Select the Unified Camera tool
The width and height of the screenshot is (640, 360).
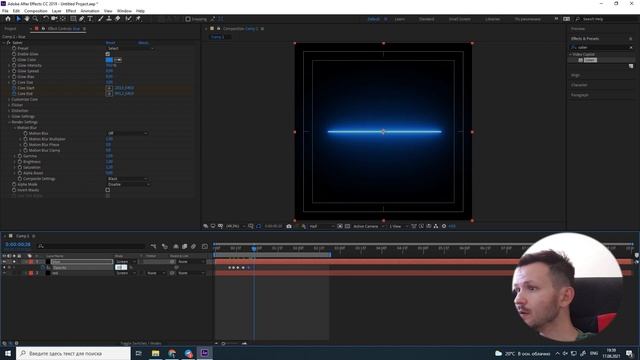[x=54, y=19]
